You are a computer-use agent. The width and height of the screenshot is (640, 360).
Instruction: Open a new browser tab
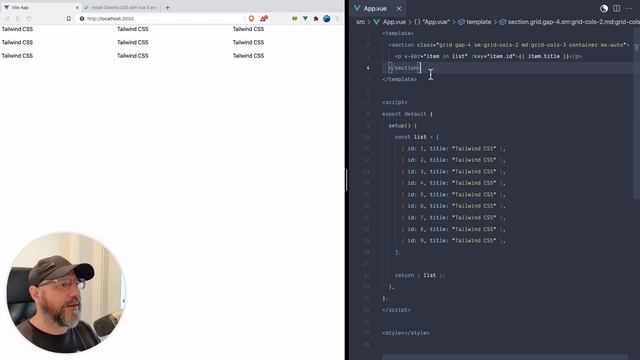click(x=167, y=7)
